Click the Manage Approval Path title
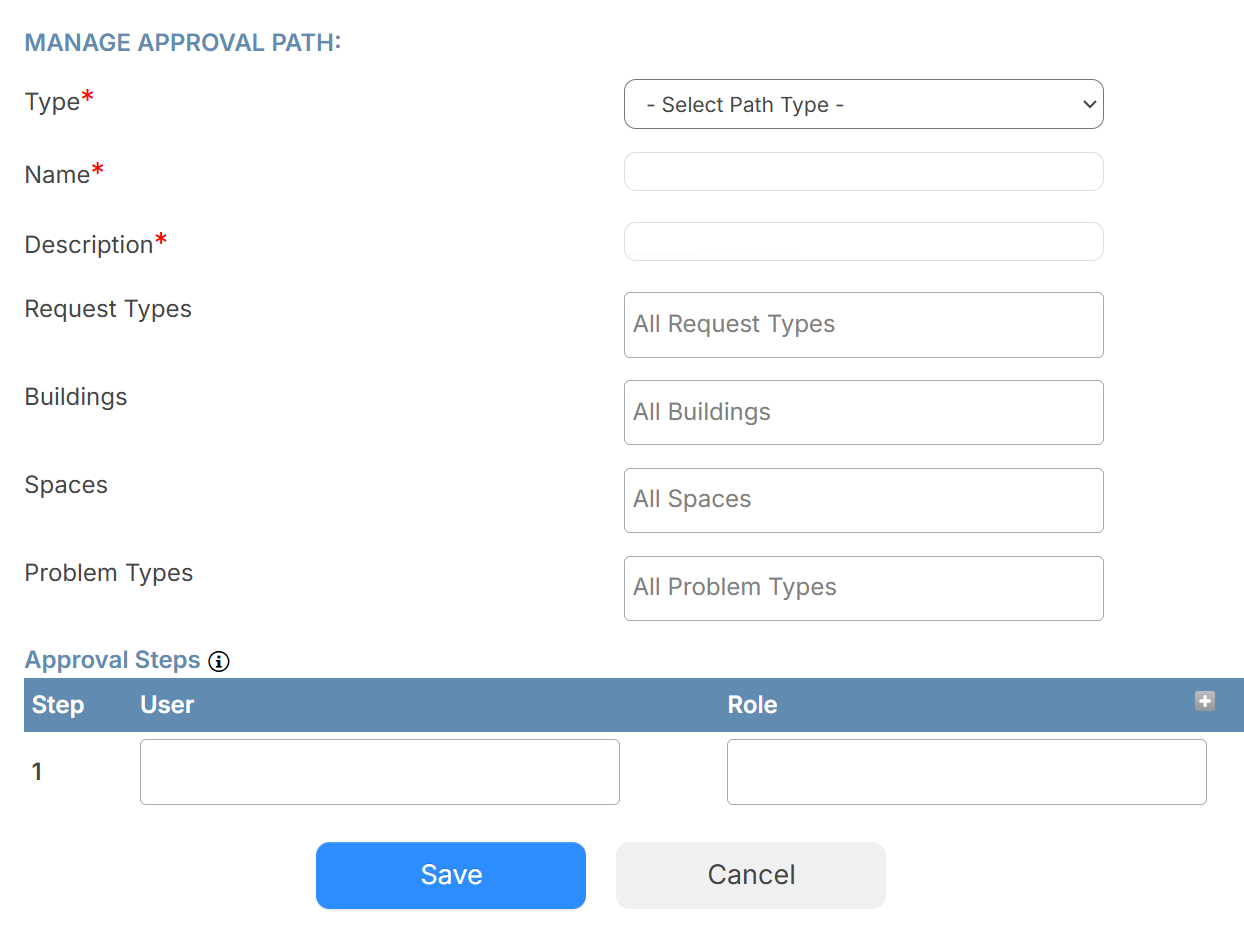Image resolution: width=1244 pixels, height=945 pixels. click(x=181, y=42)
